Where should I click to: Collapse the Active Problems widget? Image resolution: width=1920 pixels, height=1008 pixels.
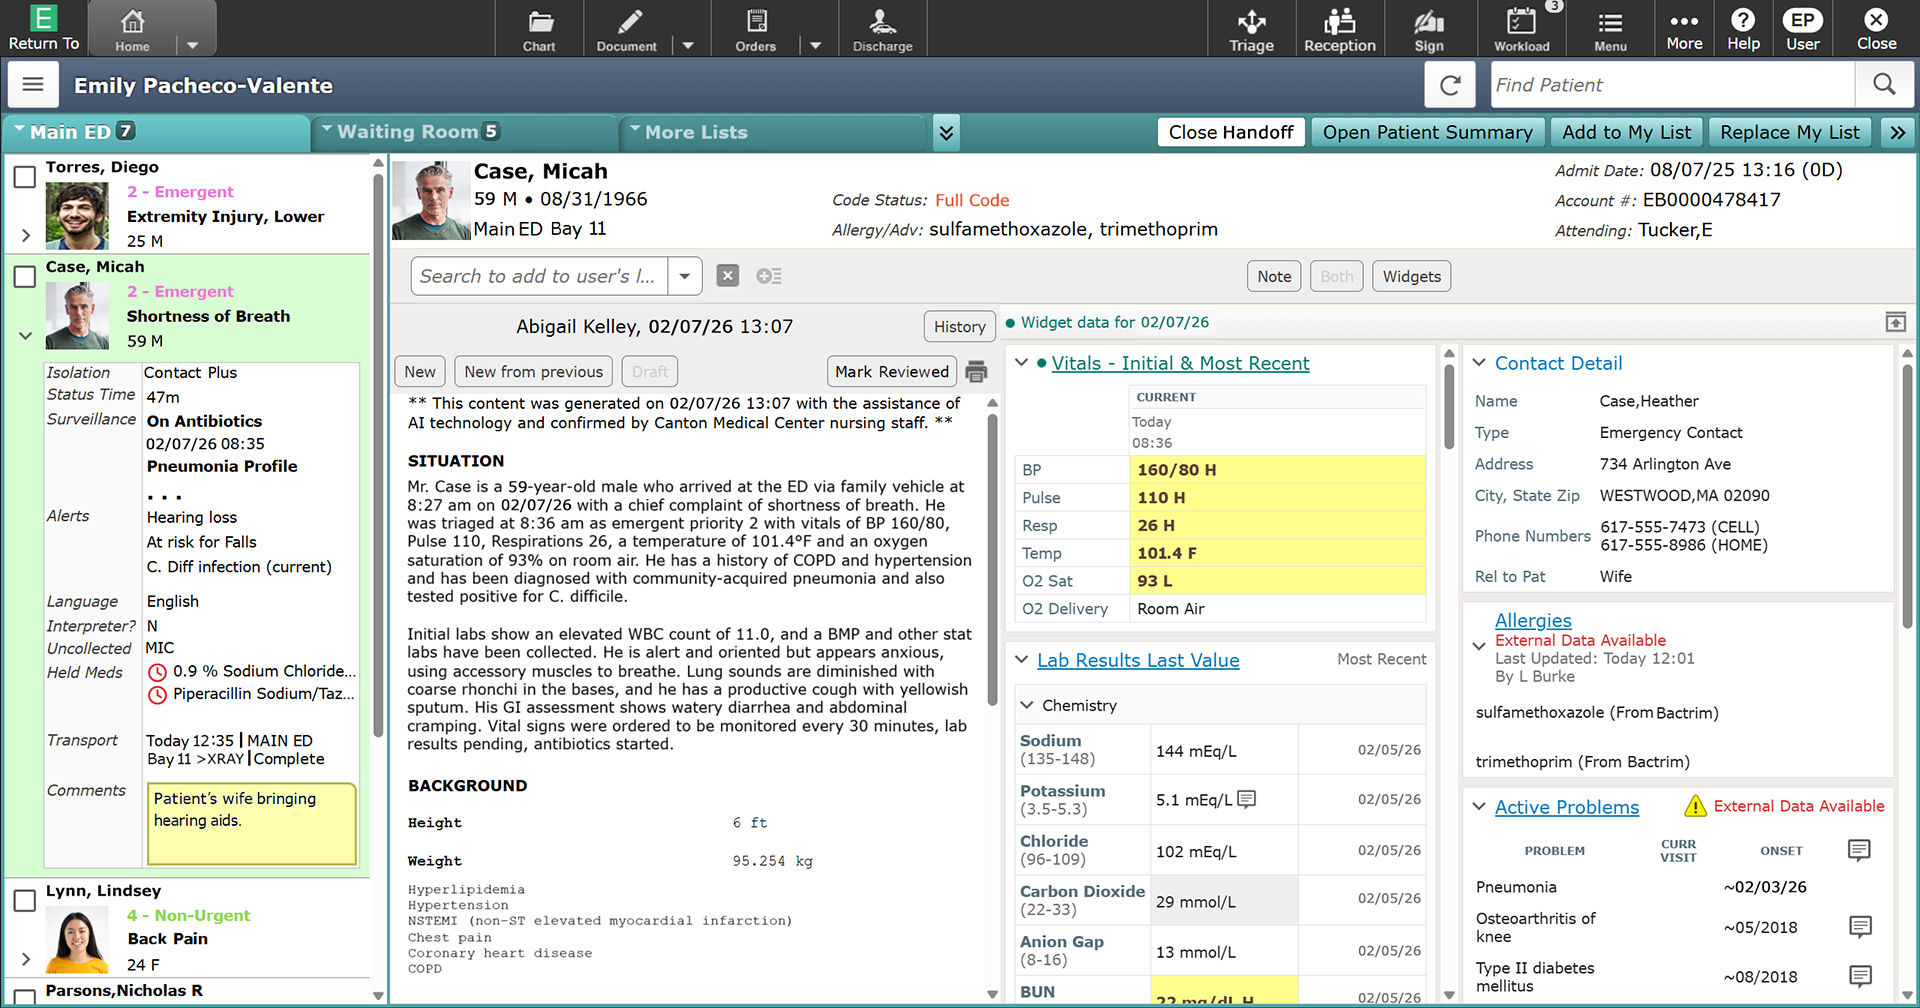pyautogui.click(x=1479, y=807)
